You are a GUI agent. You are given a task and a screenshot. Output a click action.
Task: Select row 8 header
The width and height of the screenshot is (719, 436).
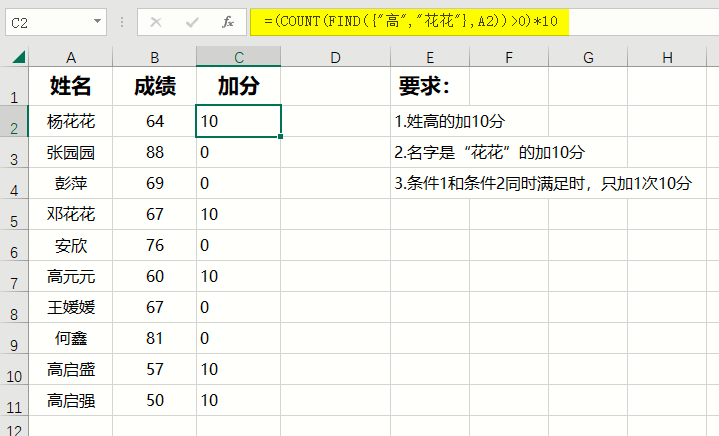point(14,307)
